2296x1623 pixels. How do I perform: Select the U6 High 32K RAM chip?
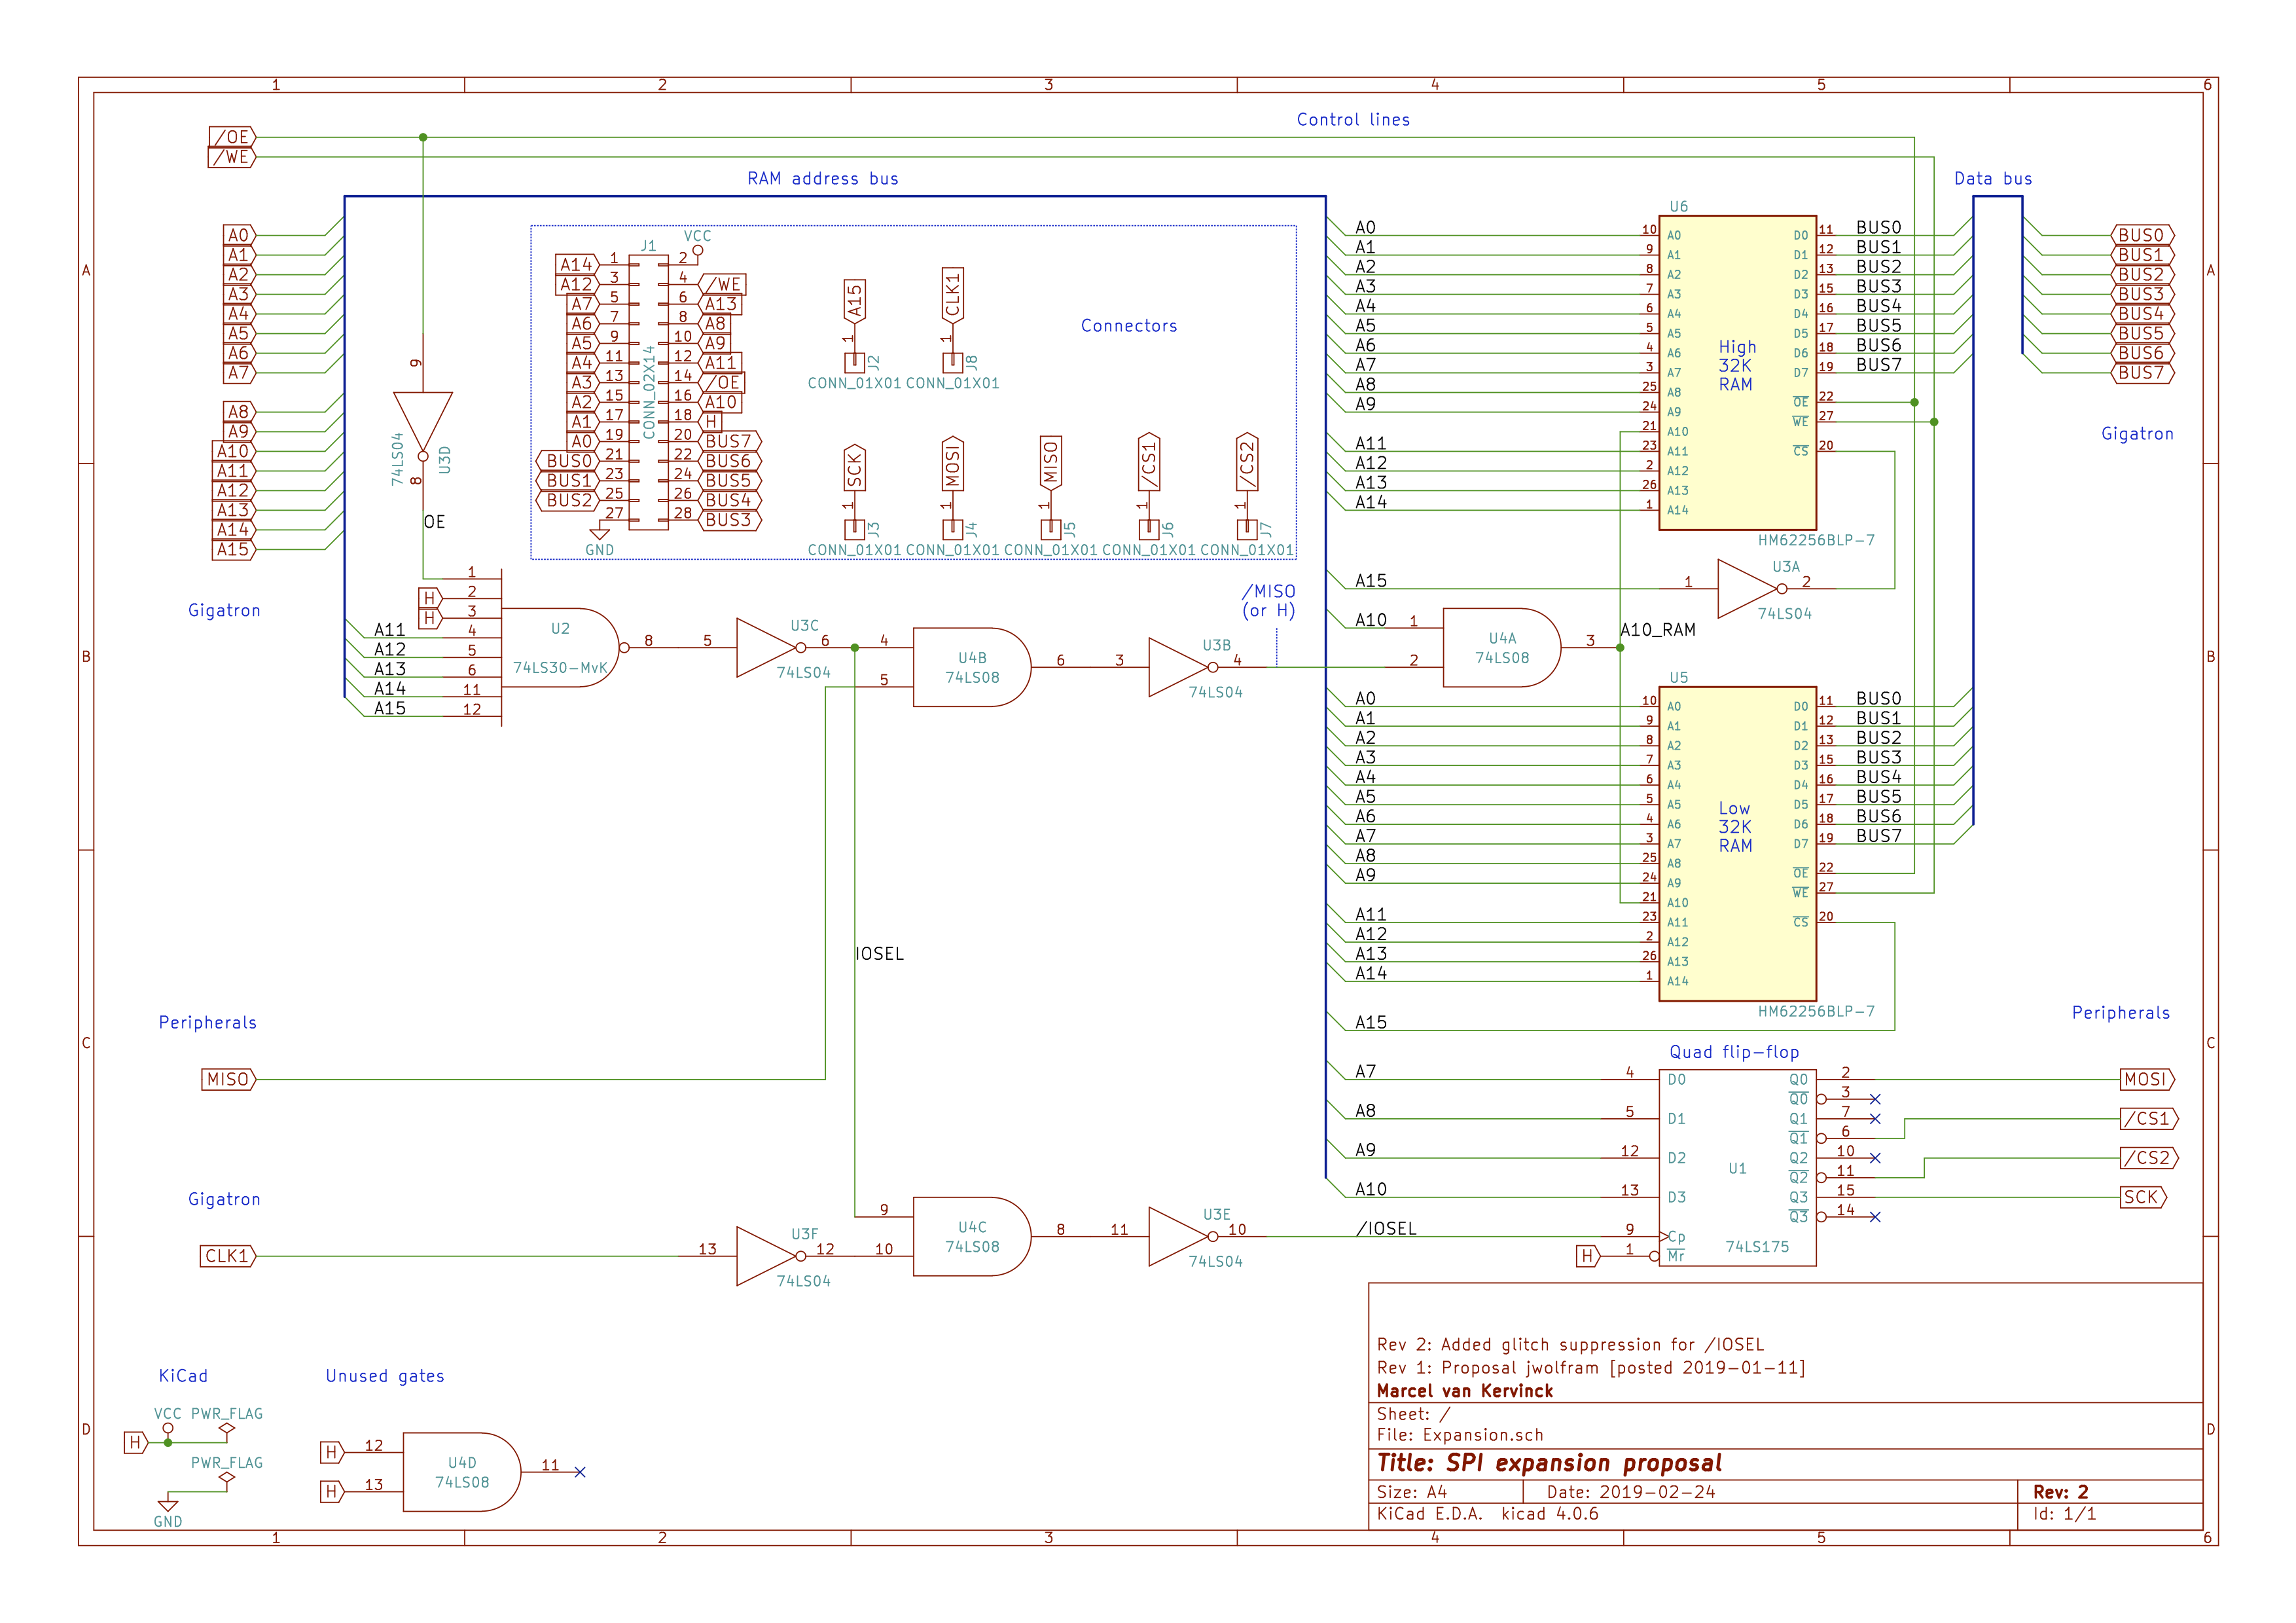1737,373
